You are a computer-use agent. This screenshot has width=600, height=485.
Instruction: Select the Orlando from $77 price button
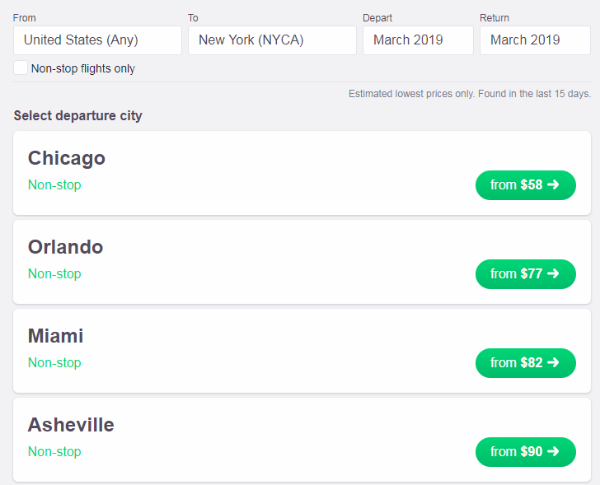click(525, 274)
